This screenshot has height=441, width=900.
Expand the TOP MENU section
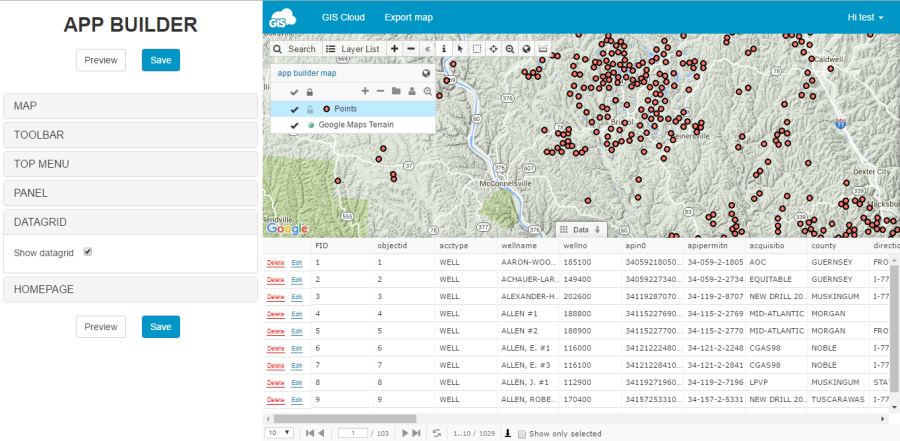coord(130,164)
